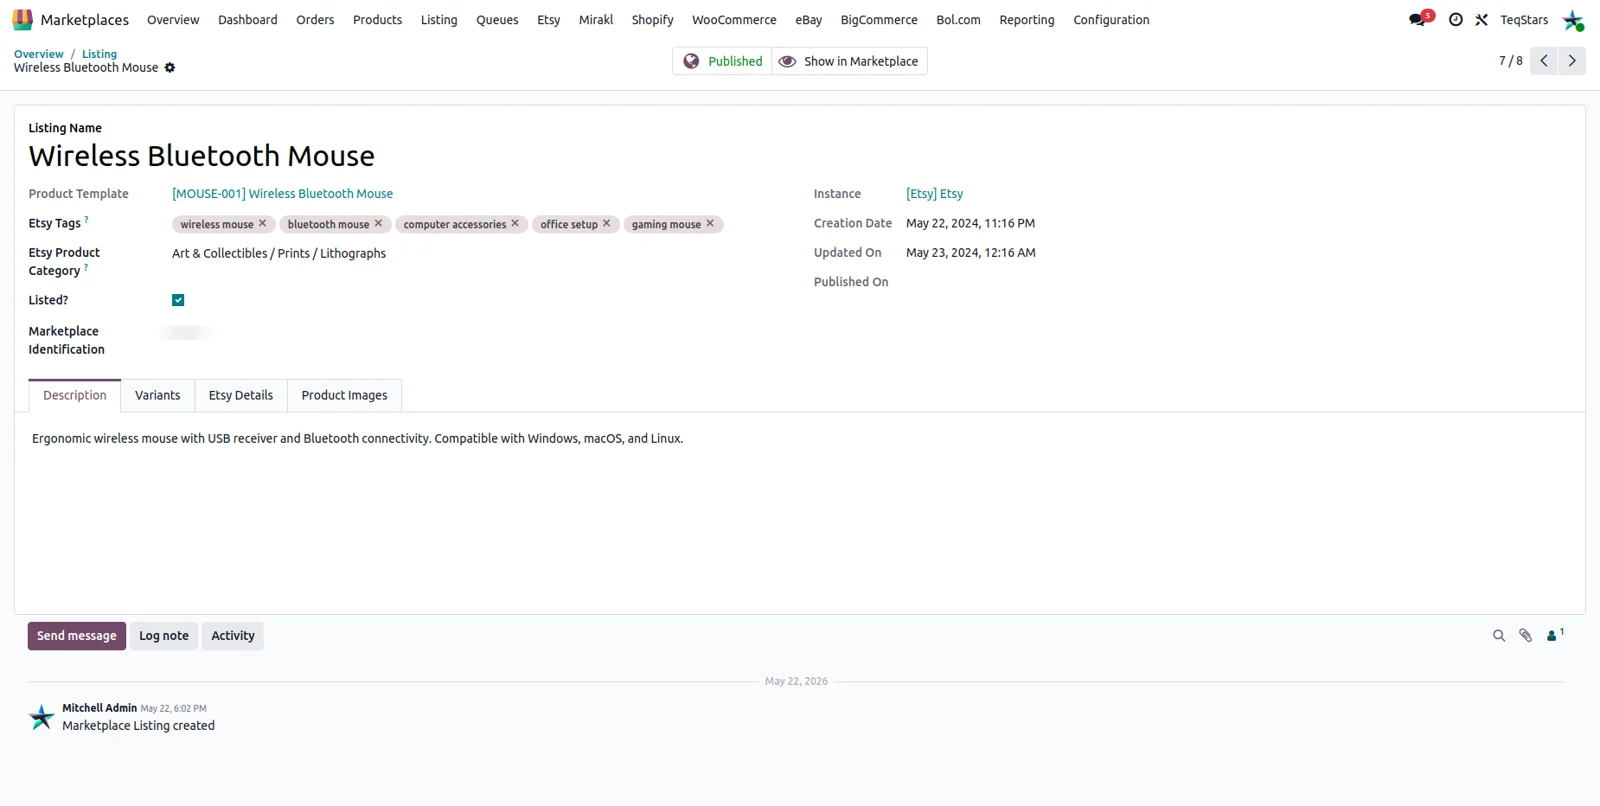Open the Dashboard menu item
The height and width of the screenshot is (806, 1600).
[x=248, y=20]
